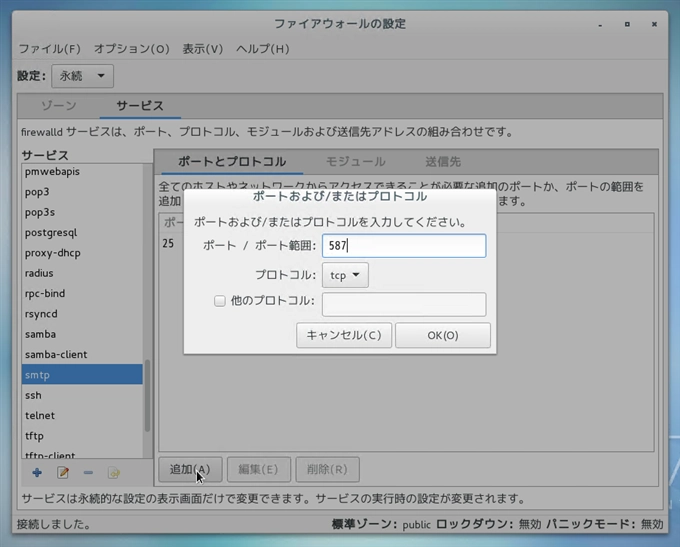Click the other protocol text field
Screen dimensions: 680x547
pos(404,304)
